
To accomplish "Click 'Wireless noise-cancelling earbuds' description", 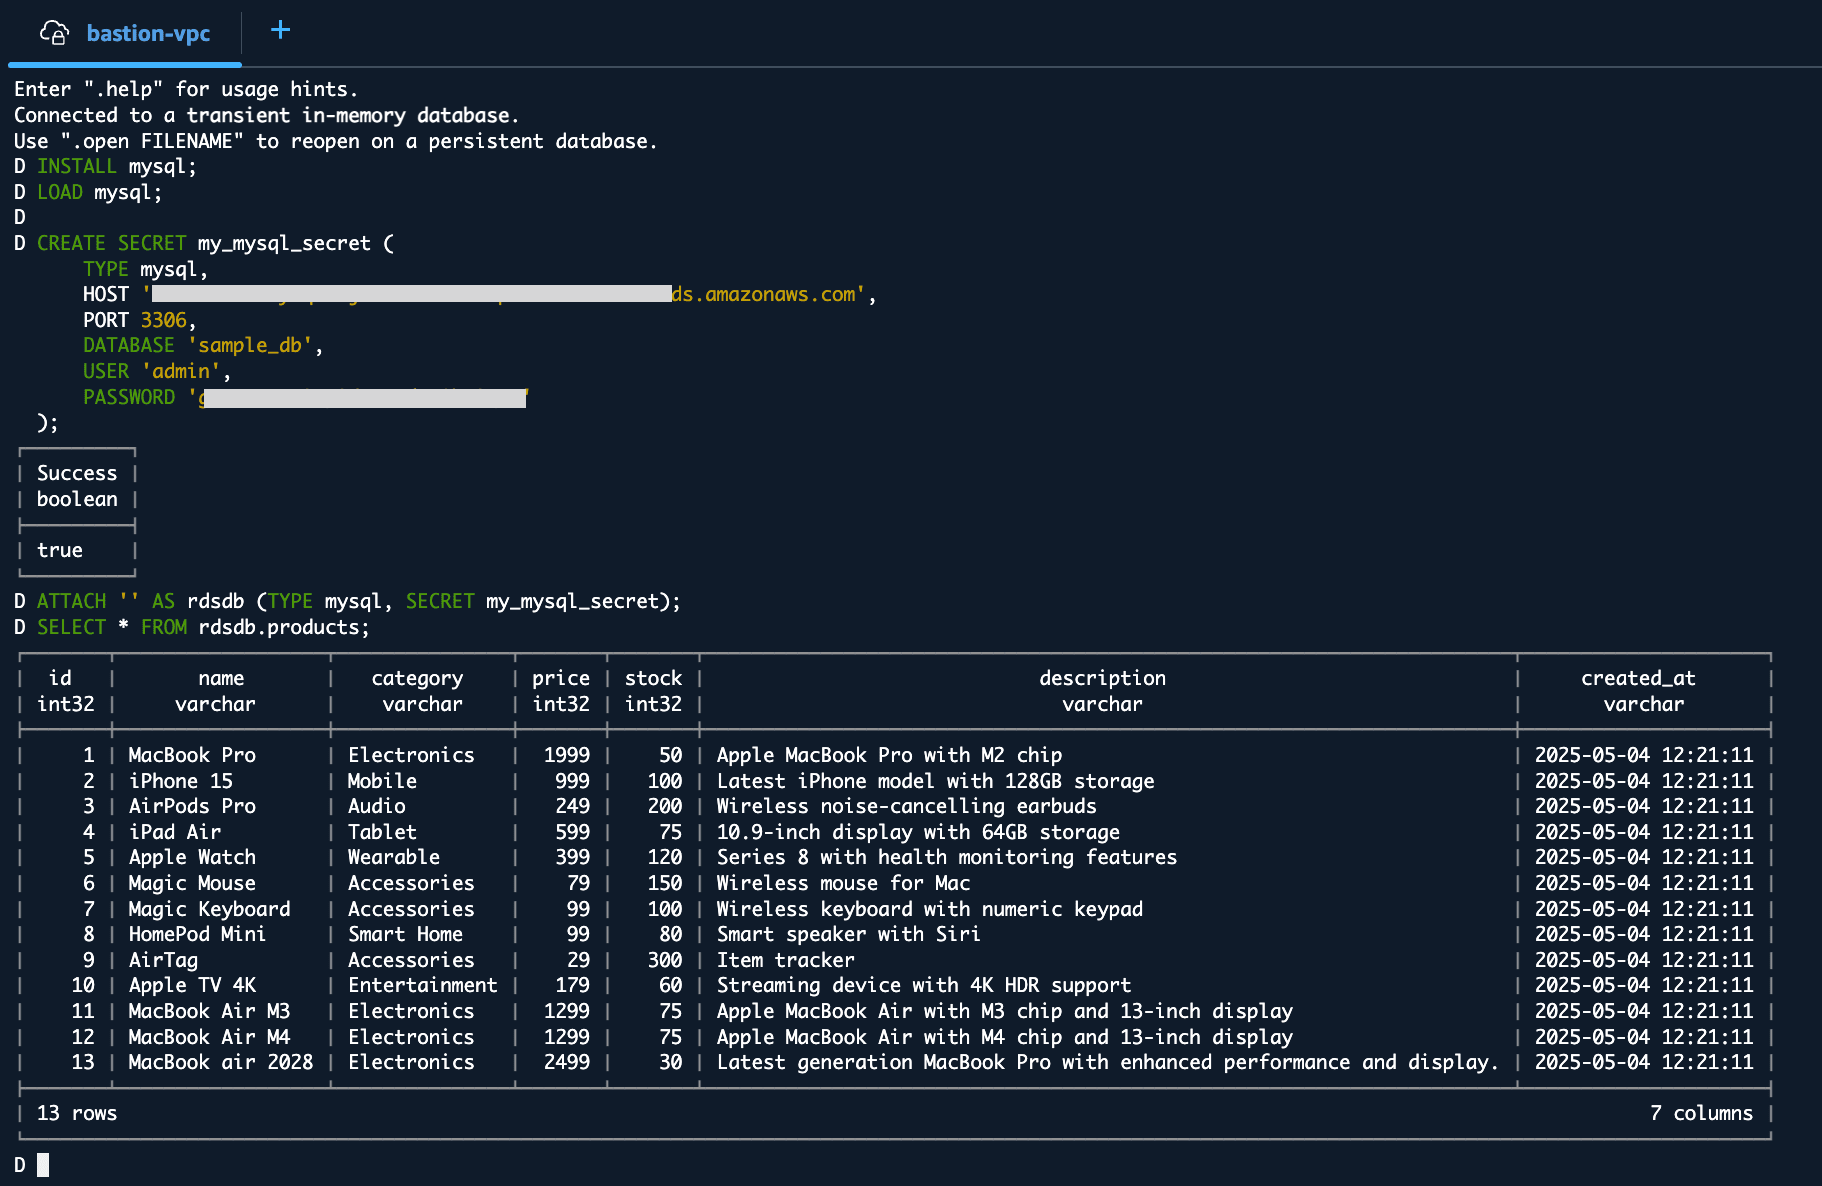I will point(906,806).
